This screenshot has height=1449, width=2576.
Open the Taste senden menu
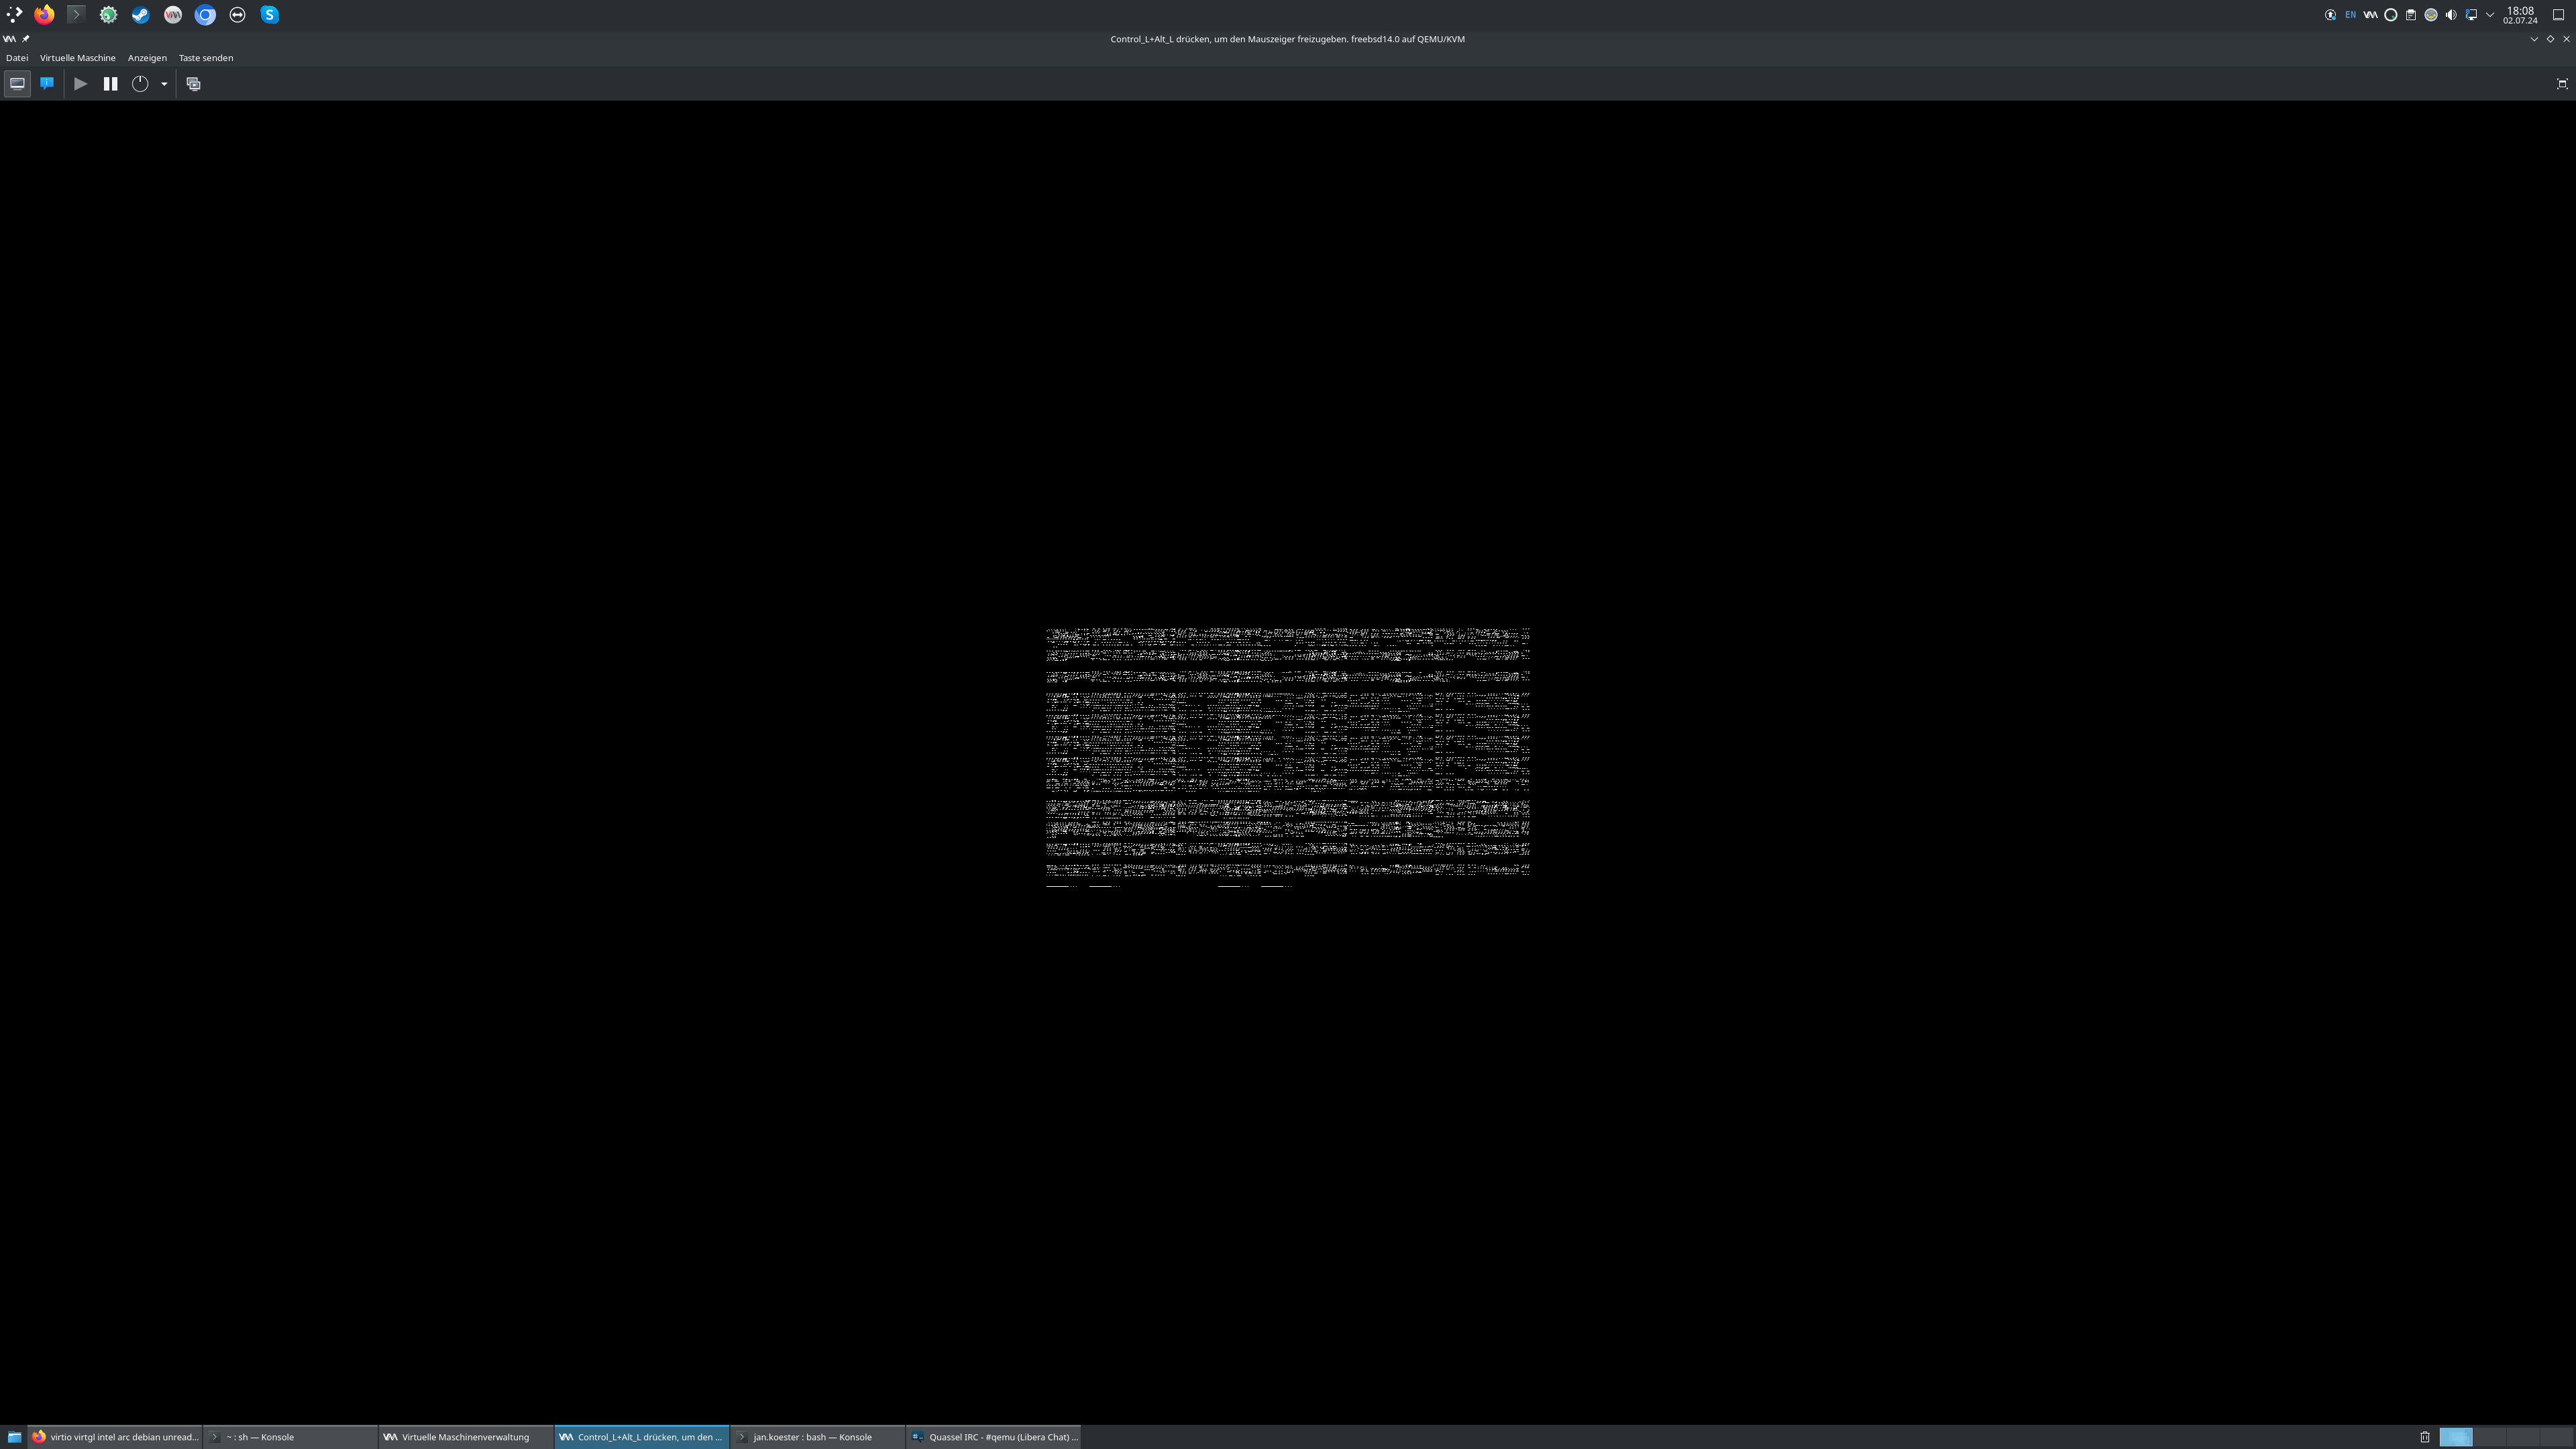[x=206, y=58]
